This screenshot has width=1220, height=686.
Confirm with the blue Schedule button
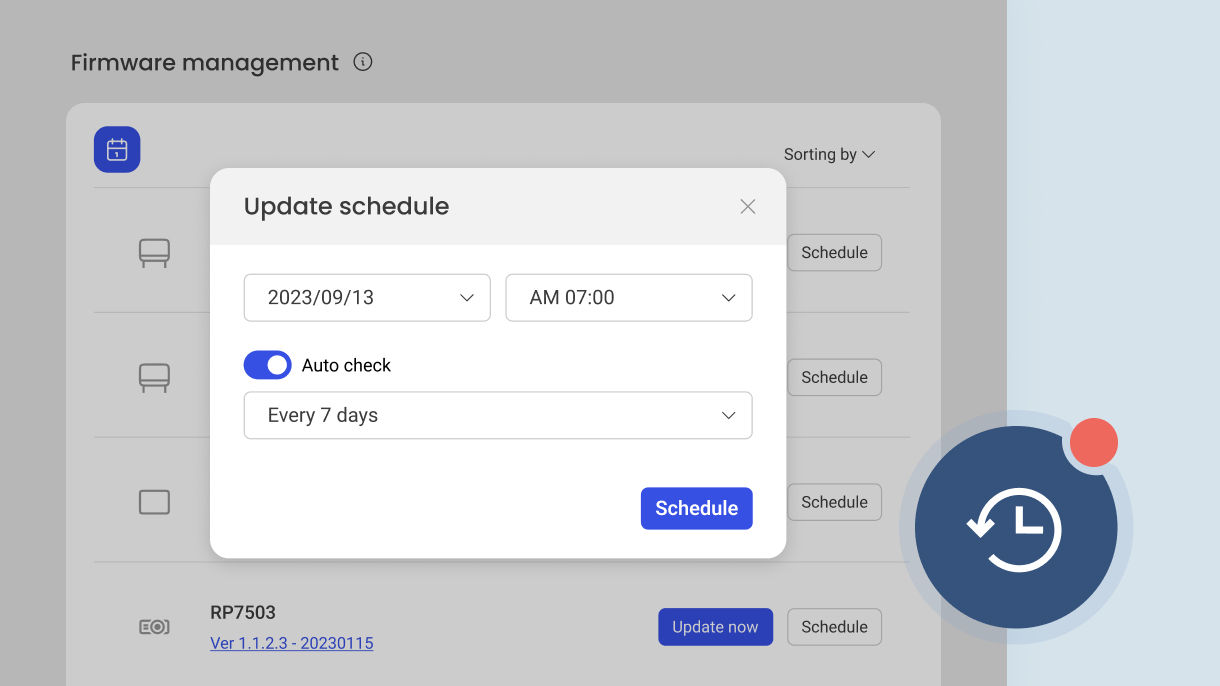[x=696, y=508]
